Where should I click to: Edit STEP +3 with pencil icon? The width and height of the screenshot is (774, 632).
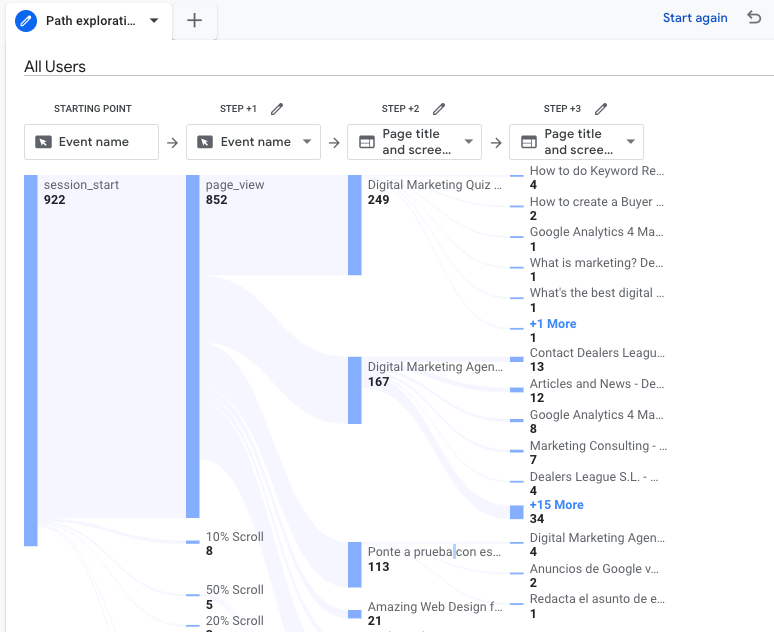click(601, 109)
